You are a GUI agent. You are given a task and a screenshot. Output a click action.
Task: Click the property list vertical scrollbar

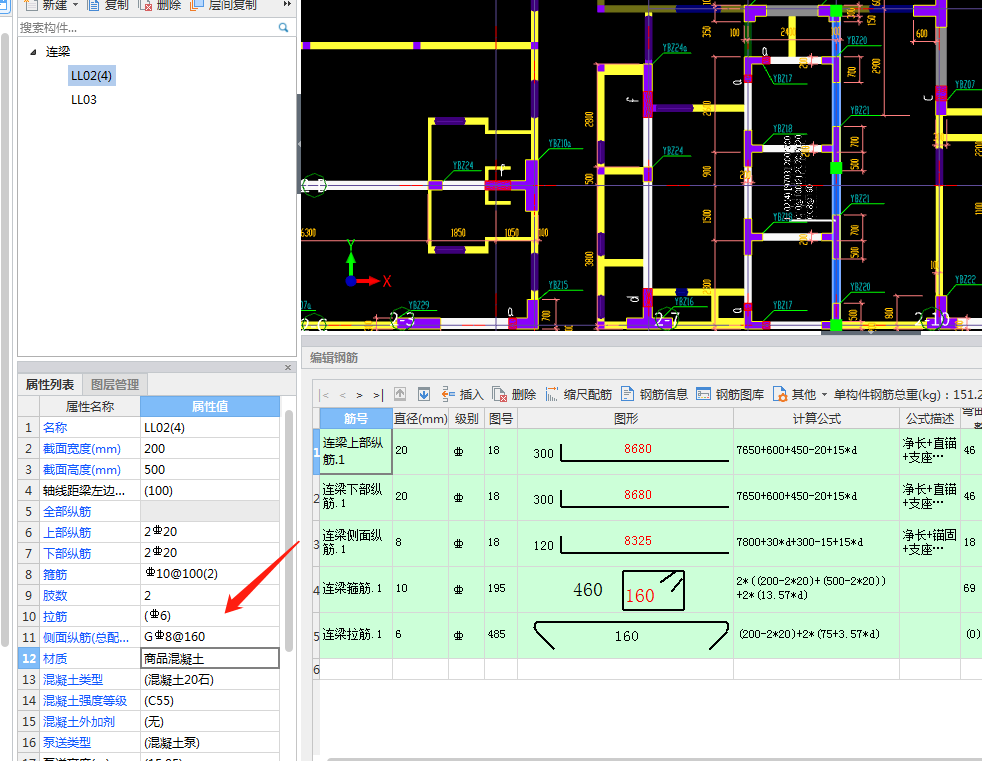point(289,531)
